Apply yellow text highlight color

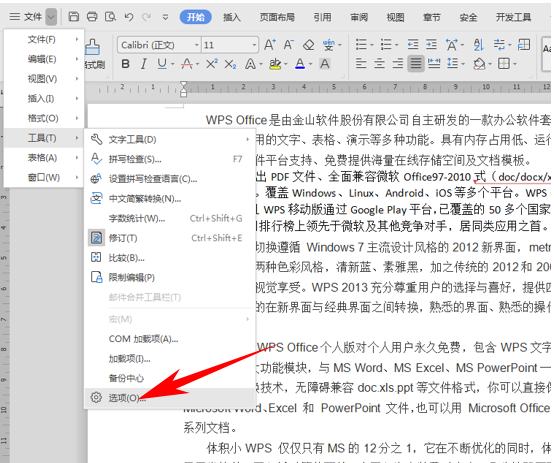[x=275, y=64]
